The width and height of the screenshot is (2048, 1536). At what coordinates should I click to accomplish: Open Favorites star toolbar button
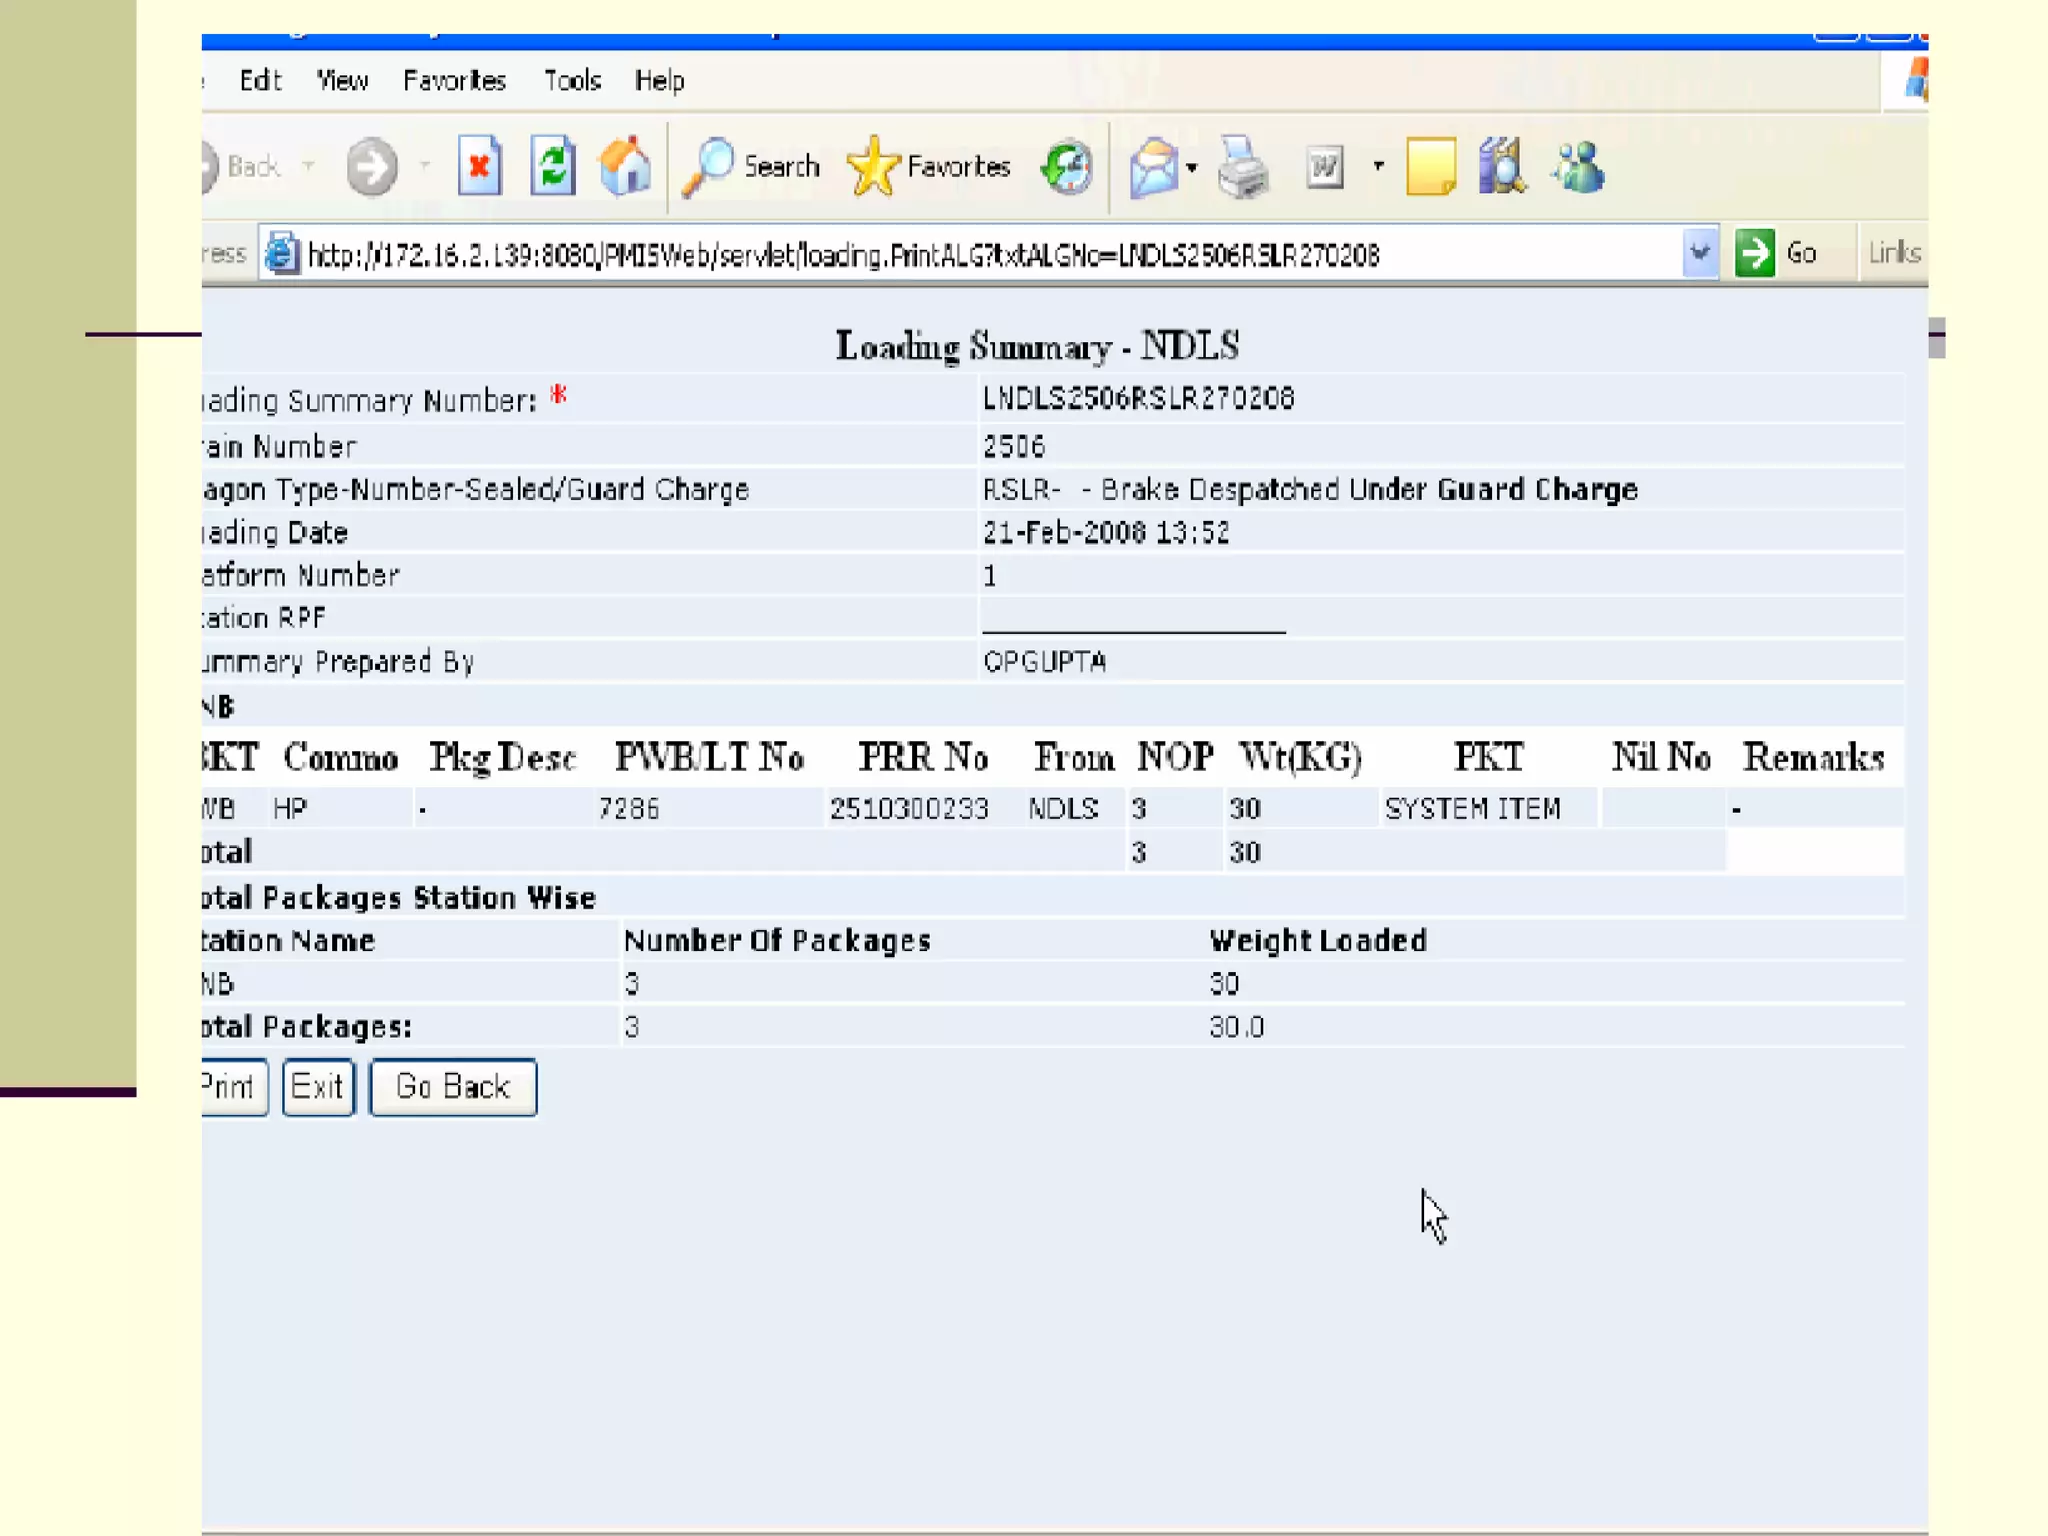point(929,166)
